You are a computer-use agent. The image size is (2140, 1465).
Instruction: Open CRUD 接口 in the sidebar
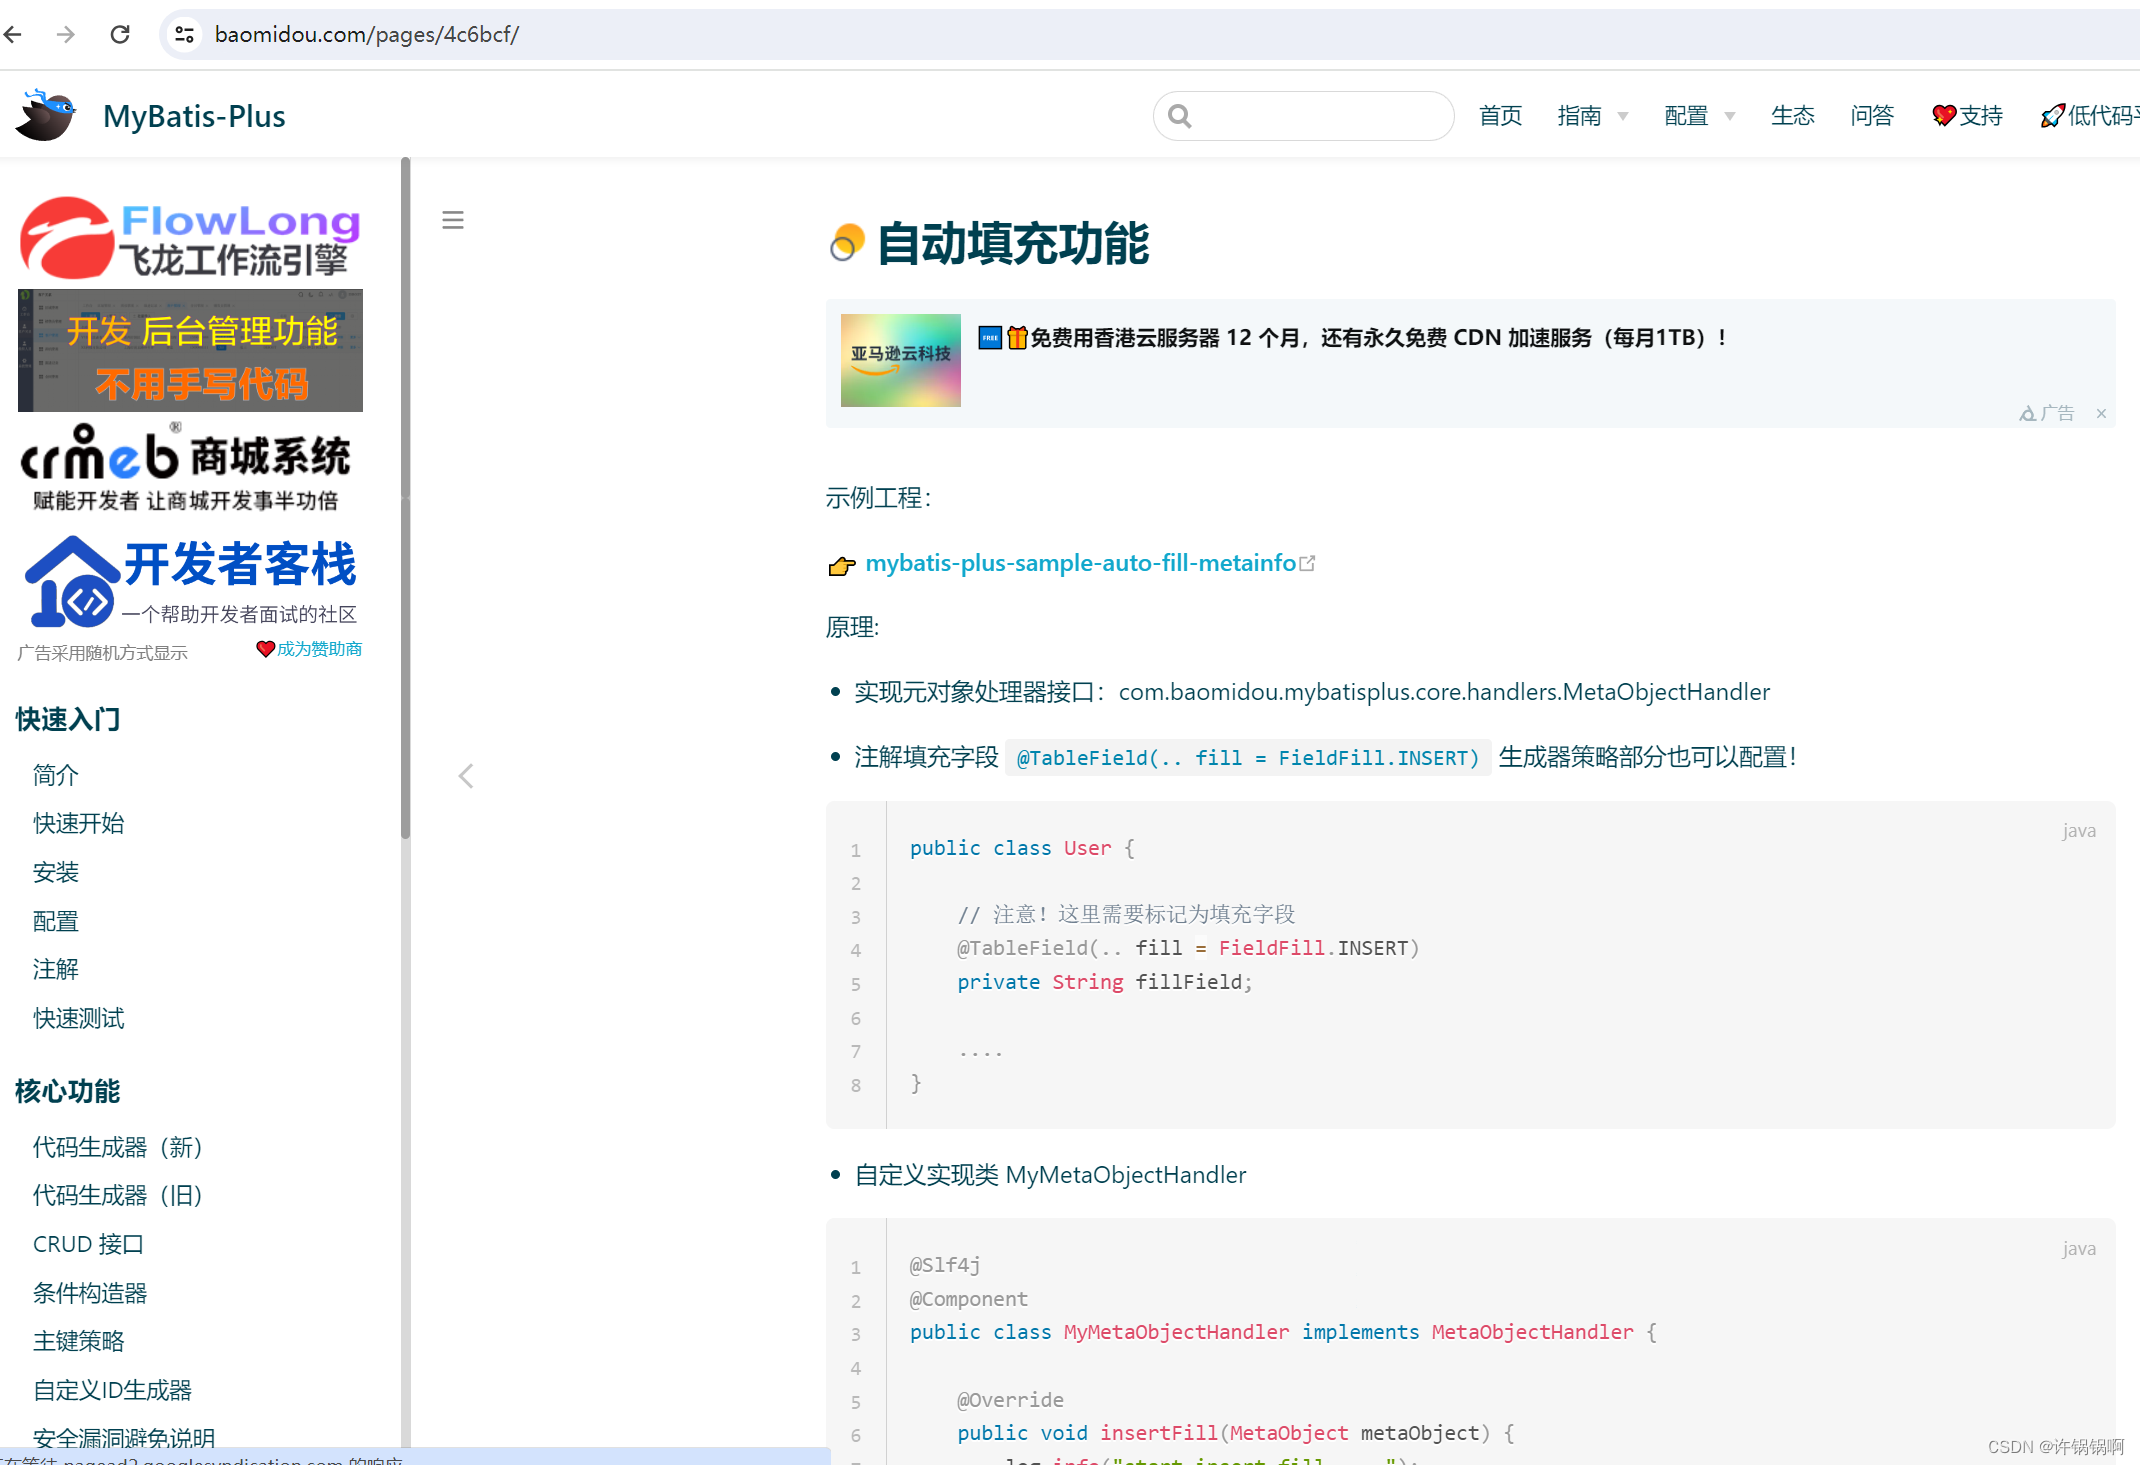[x=88, y=1244]
